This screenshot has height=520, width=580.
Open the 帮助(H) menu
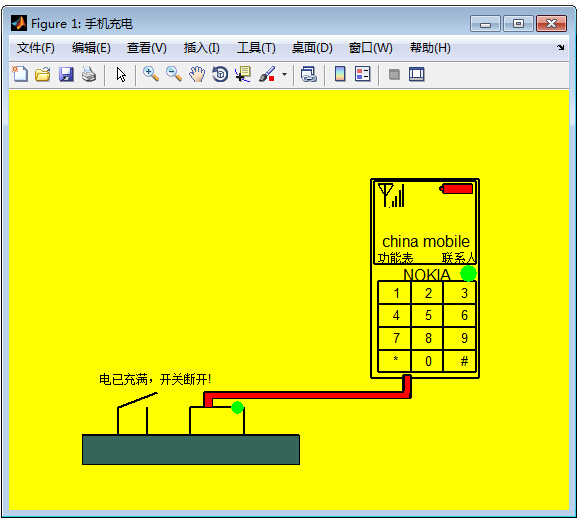[x=430, y=48]
